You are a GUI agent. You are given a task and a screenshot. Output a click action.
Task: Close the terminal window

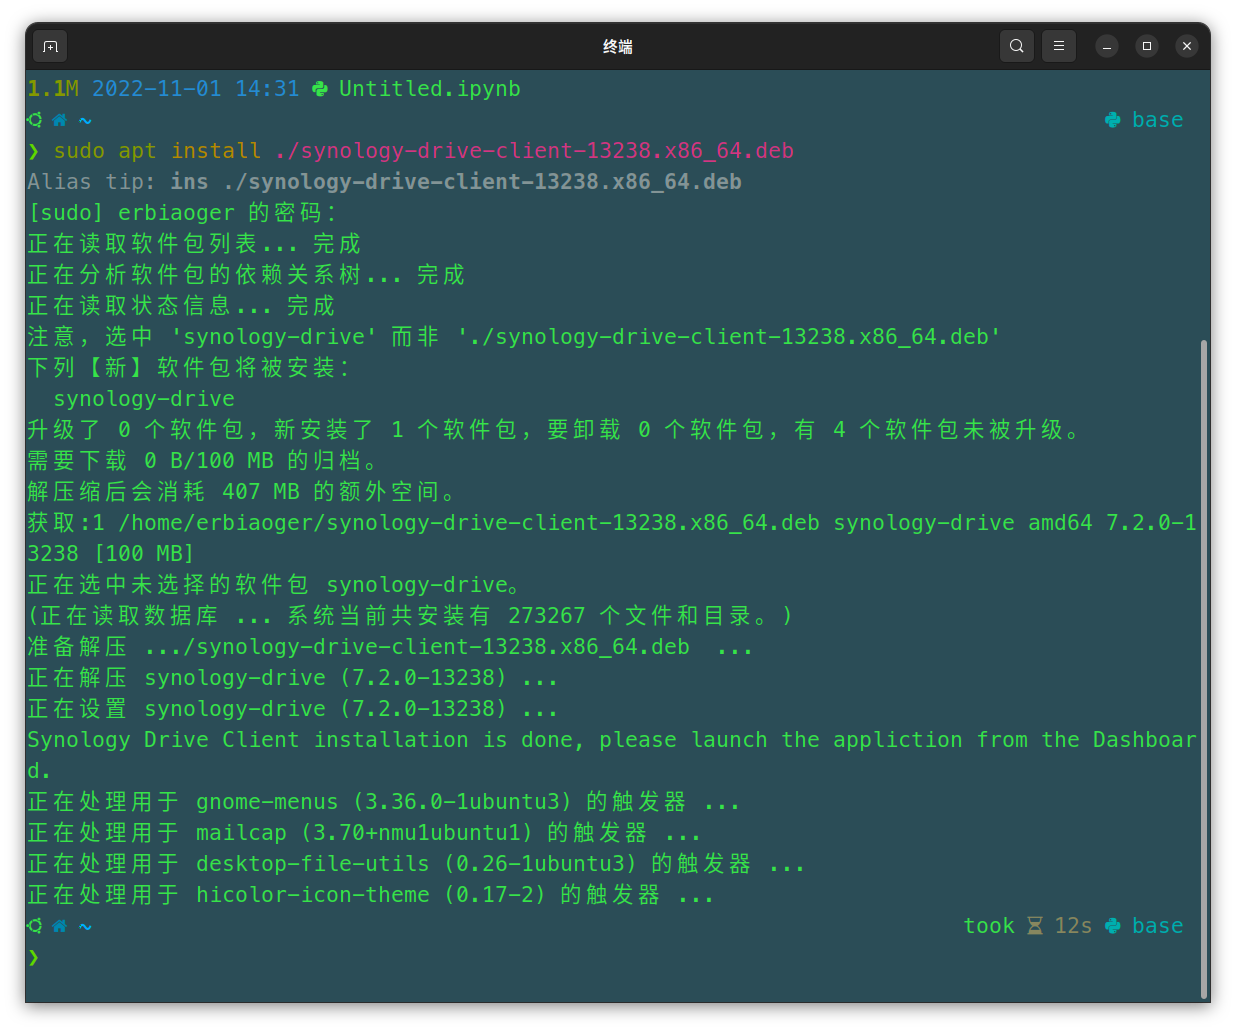pyautogui.click(x=1187, y=46)
